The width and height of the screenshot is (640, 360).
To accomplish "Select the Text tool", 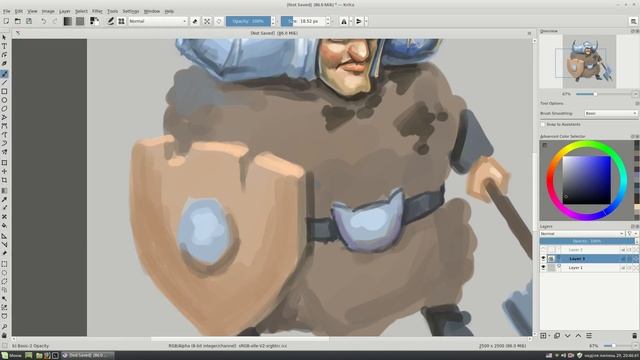I will (4, 46).
